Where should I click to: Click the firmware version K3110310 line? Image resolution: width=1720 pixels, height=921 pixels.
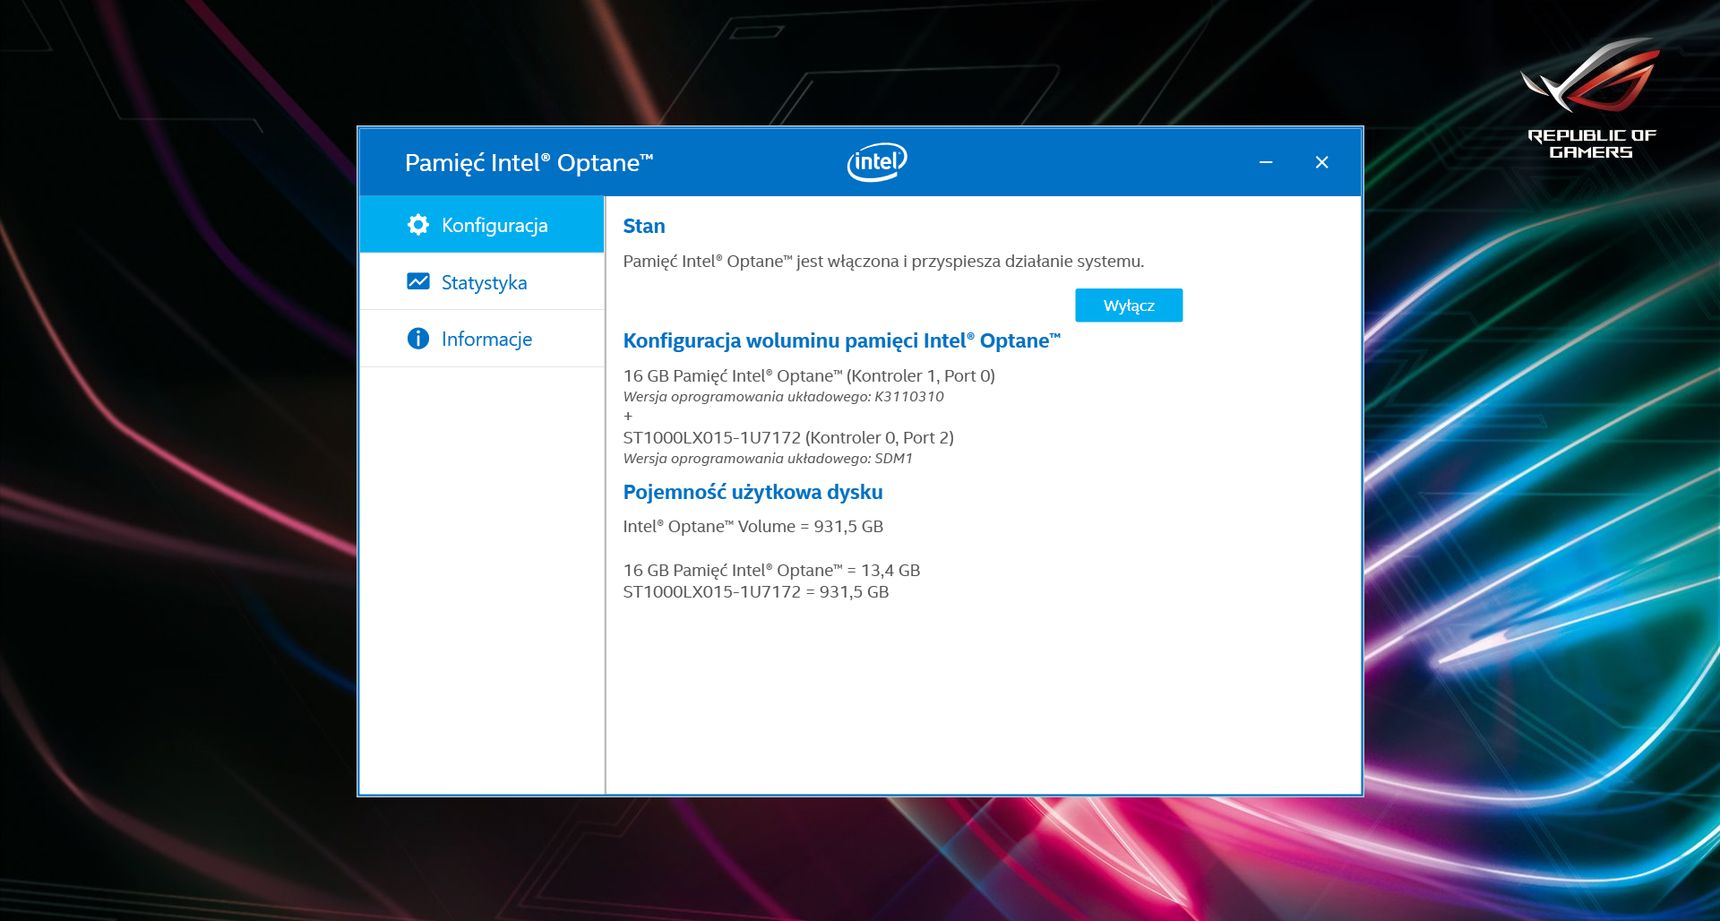point(783,397)
